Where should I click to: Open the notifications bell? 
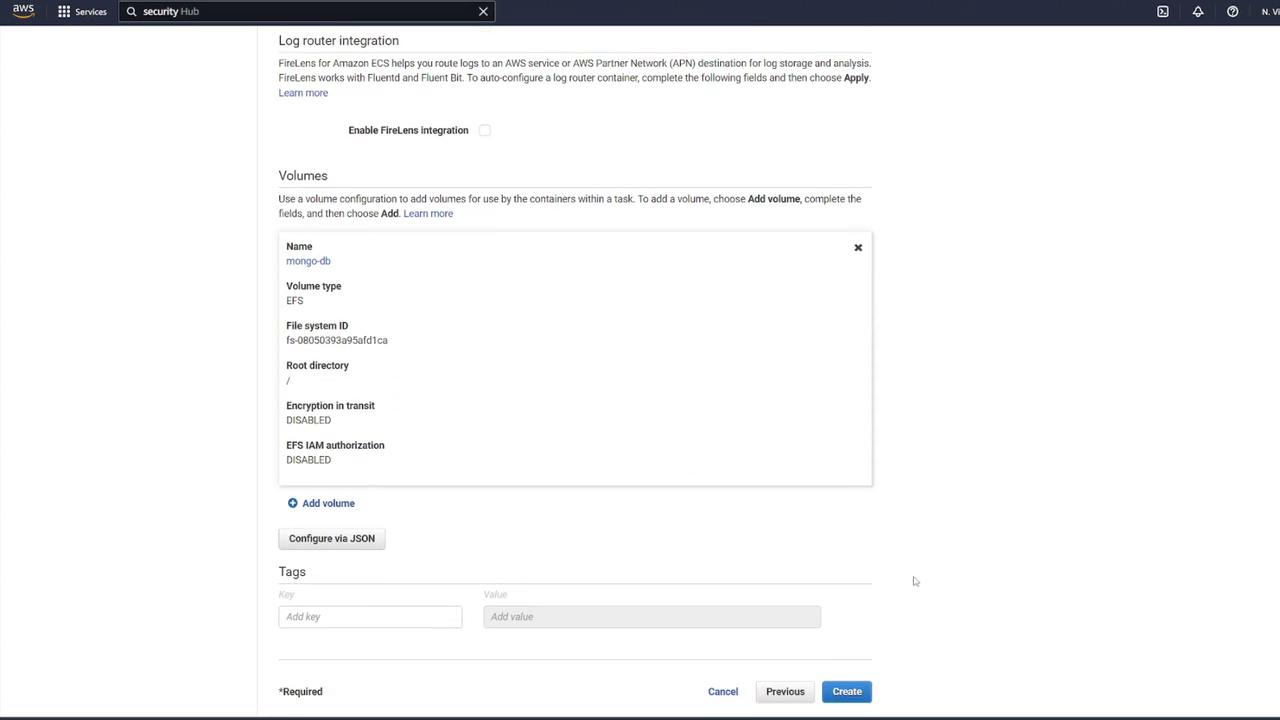tap(1197, 11)
